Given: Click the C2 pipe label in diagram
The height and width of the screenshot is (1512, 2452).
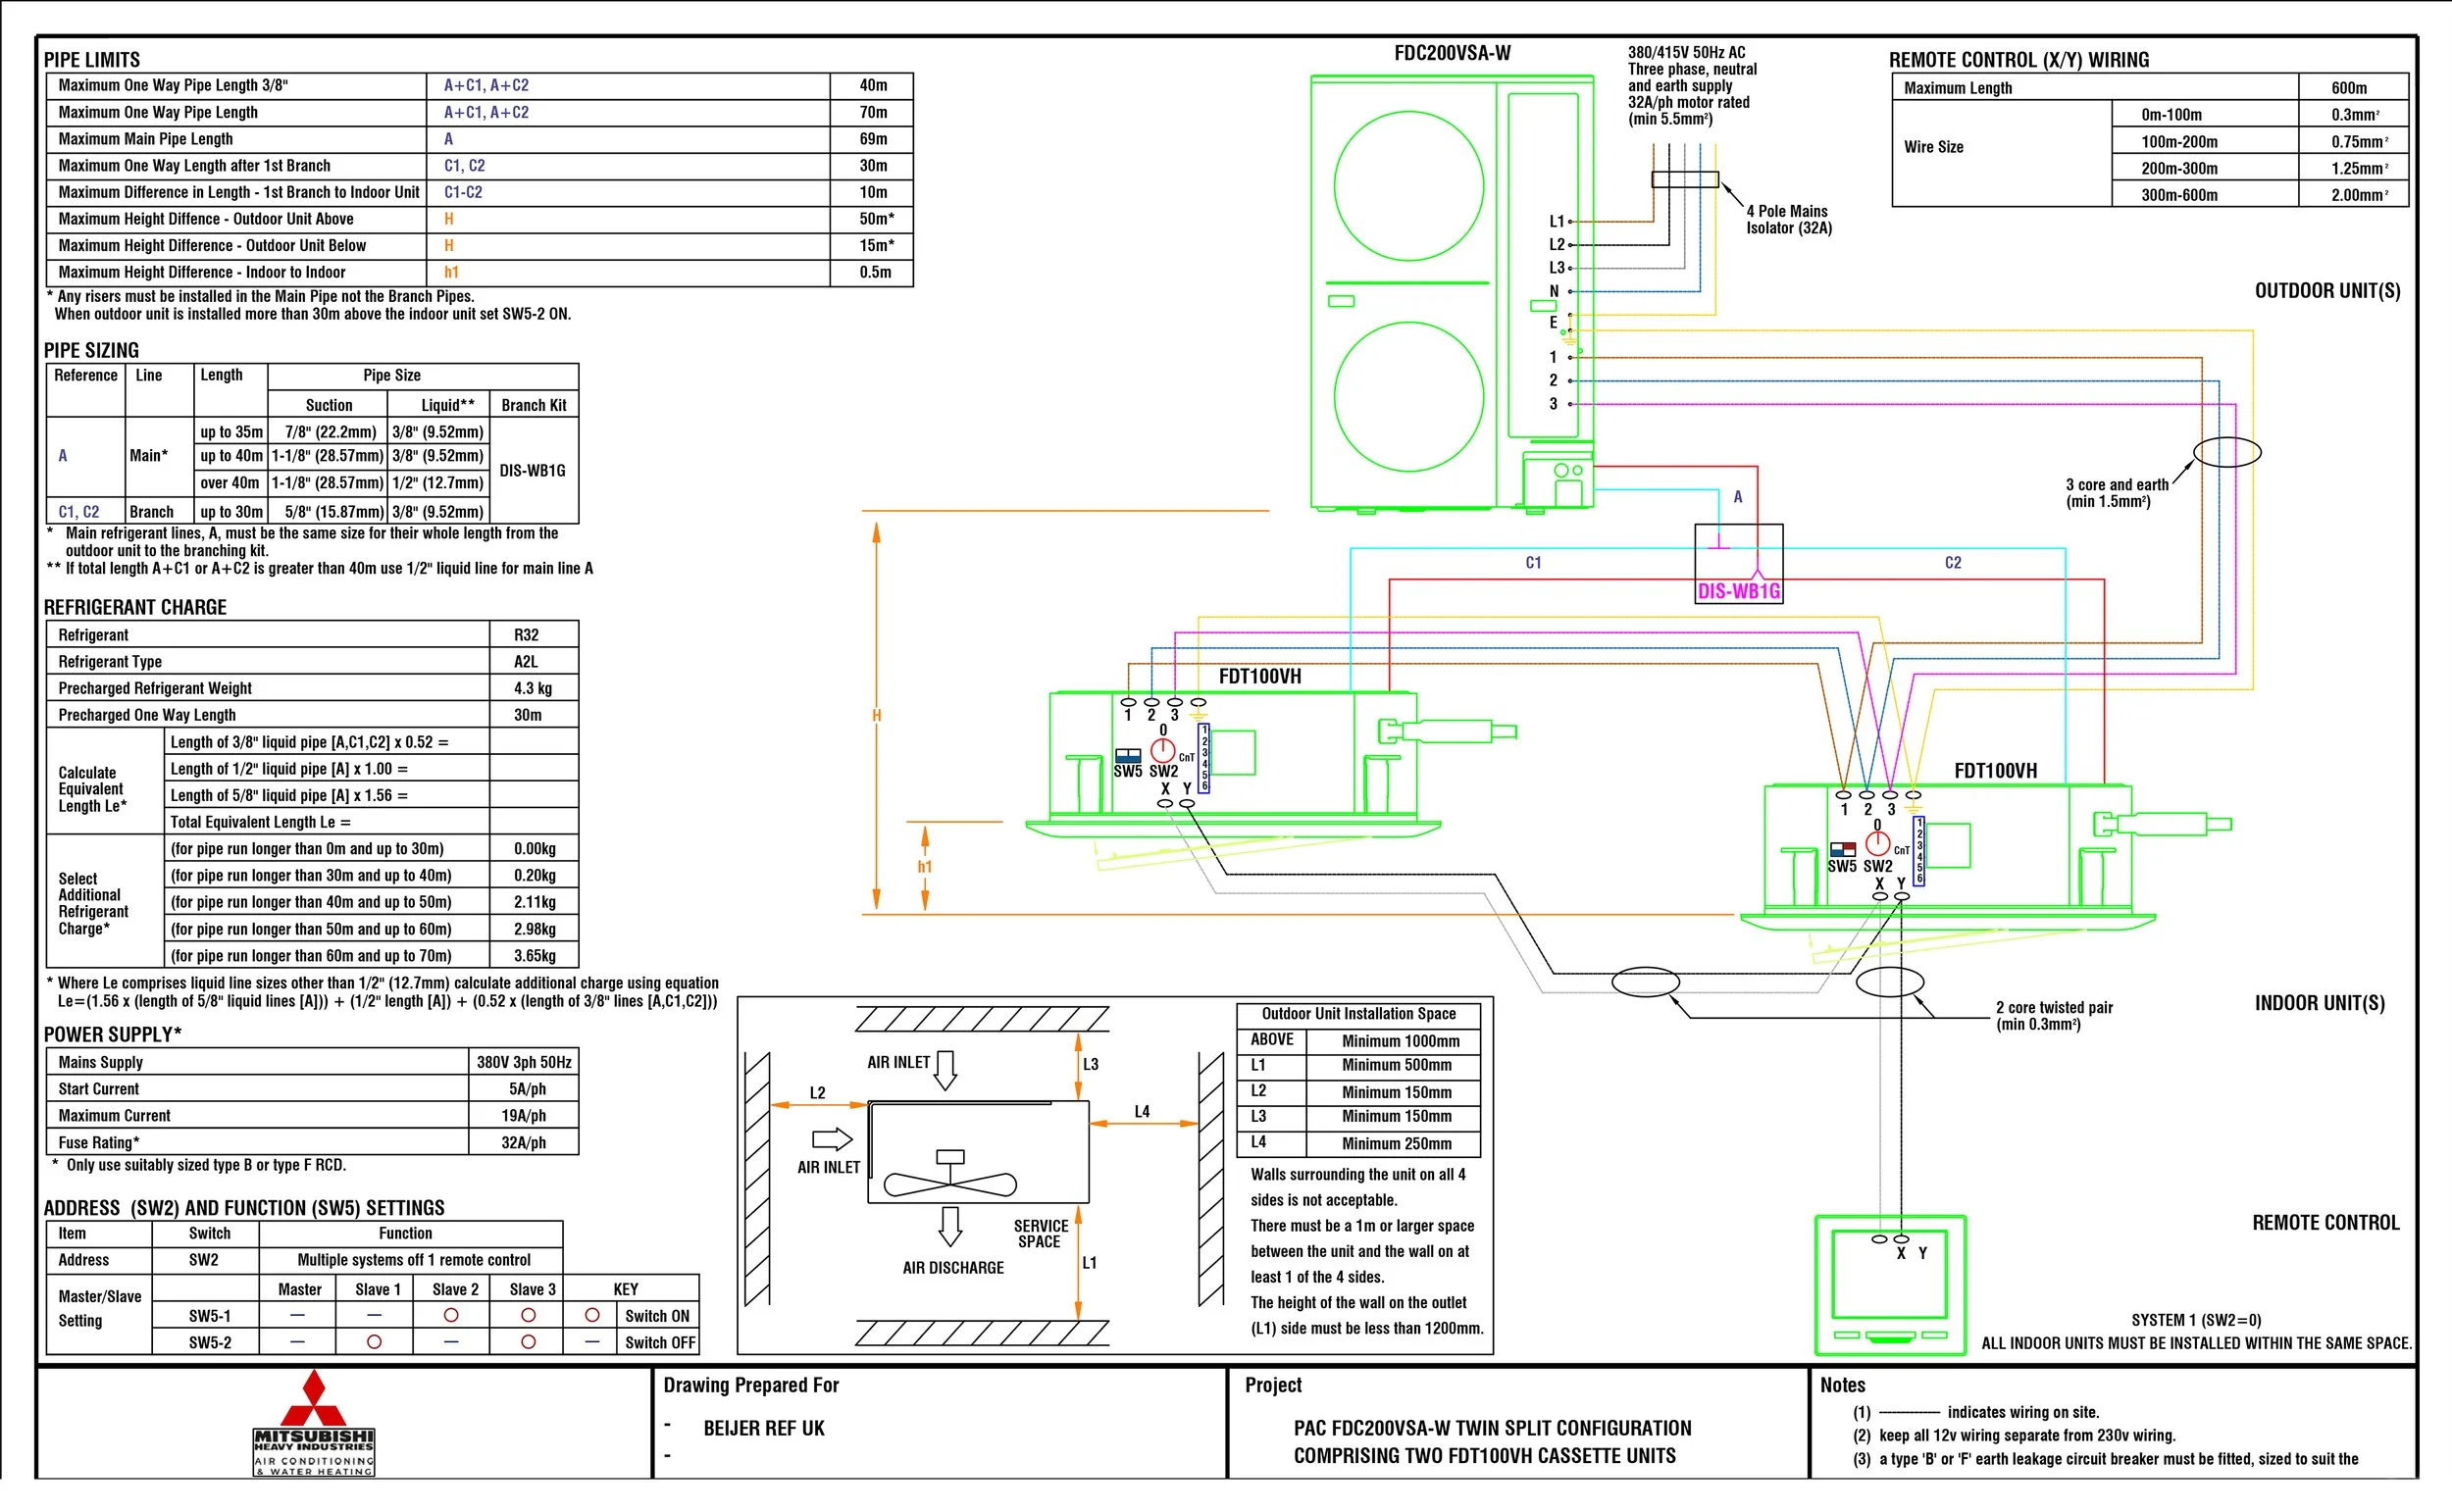Looking at the screenshot, I should (1953, 563).
